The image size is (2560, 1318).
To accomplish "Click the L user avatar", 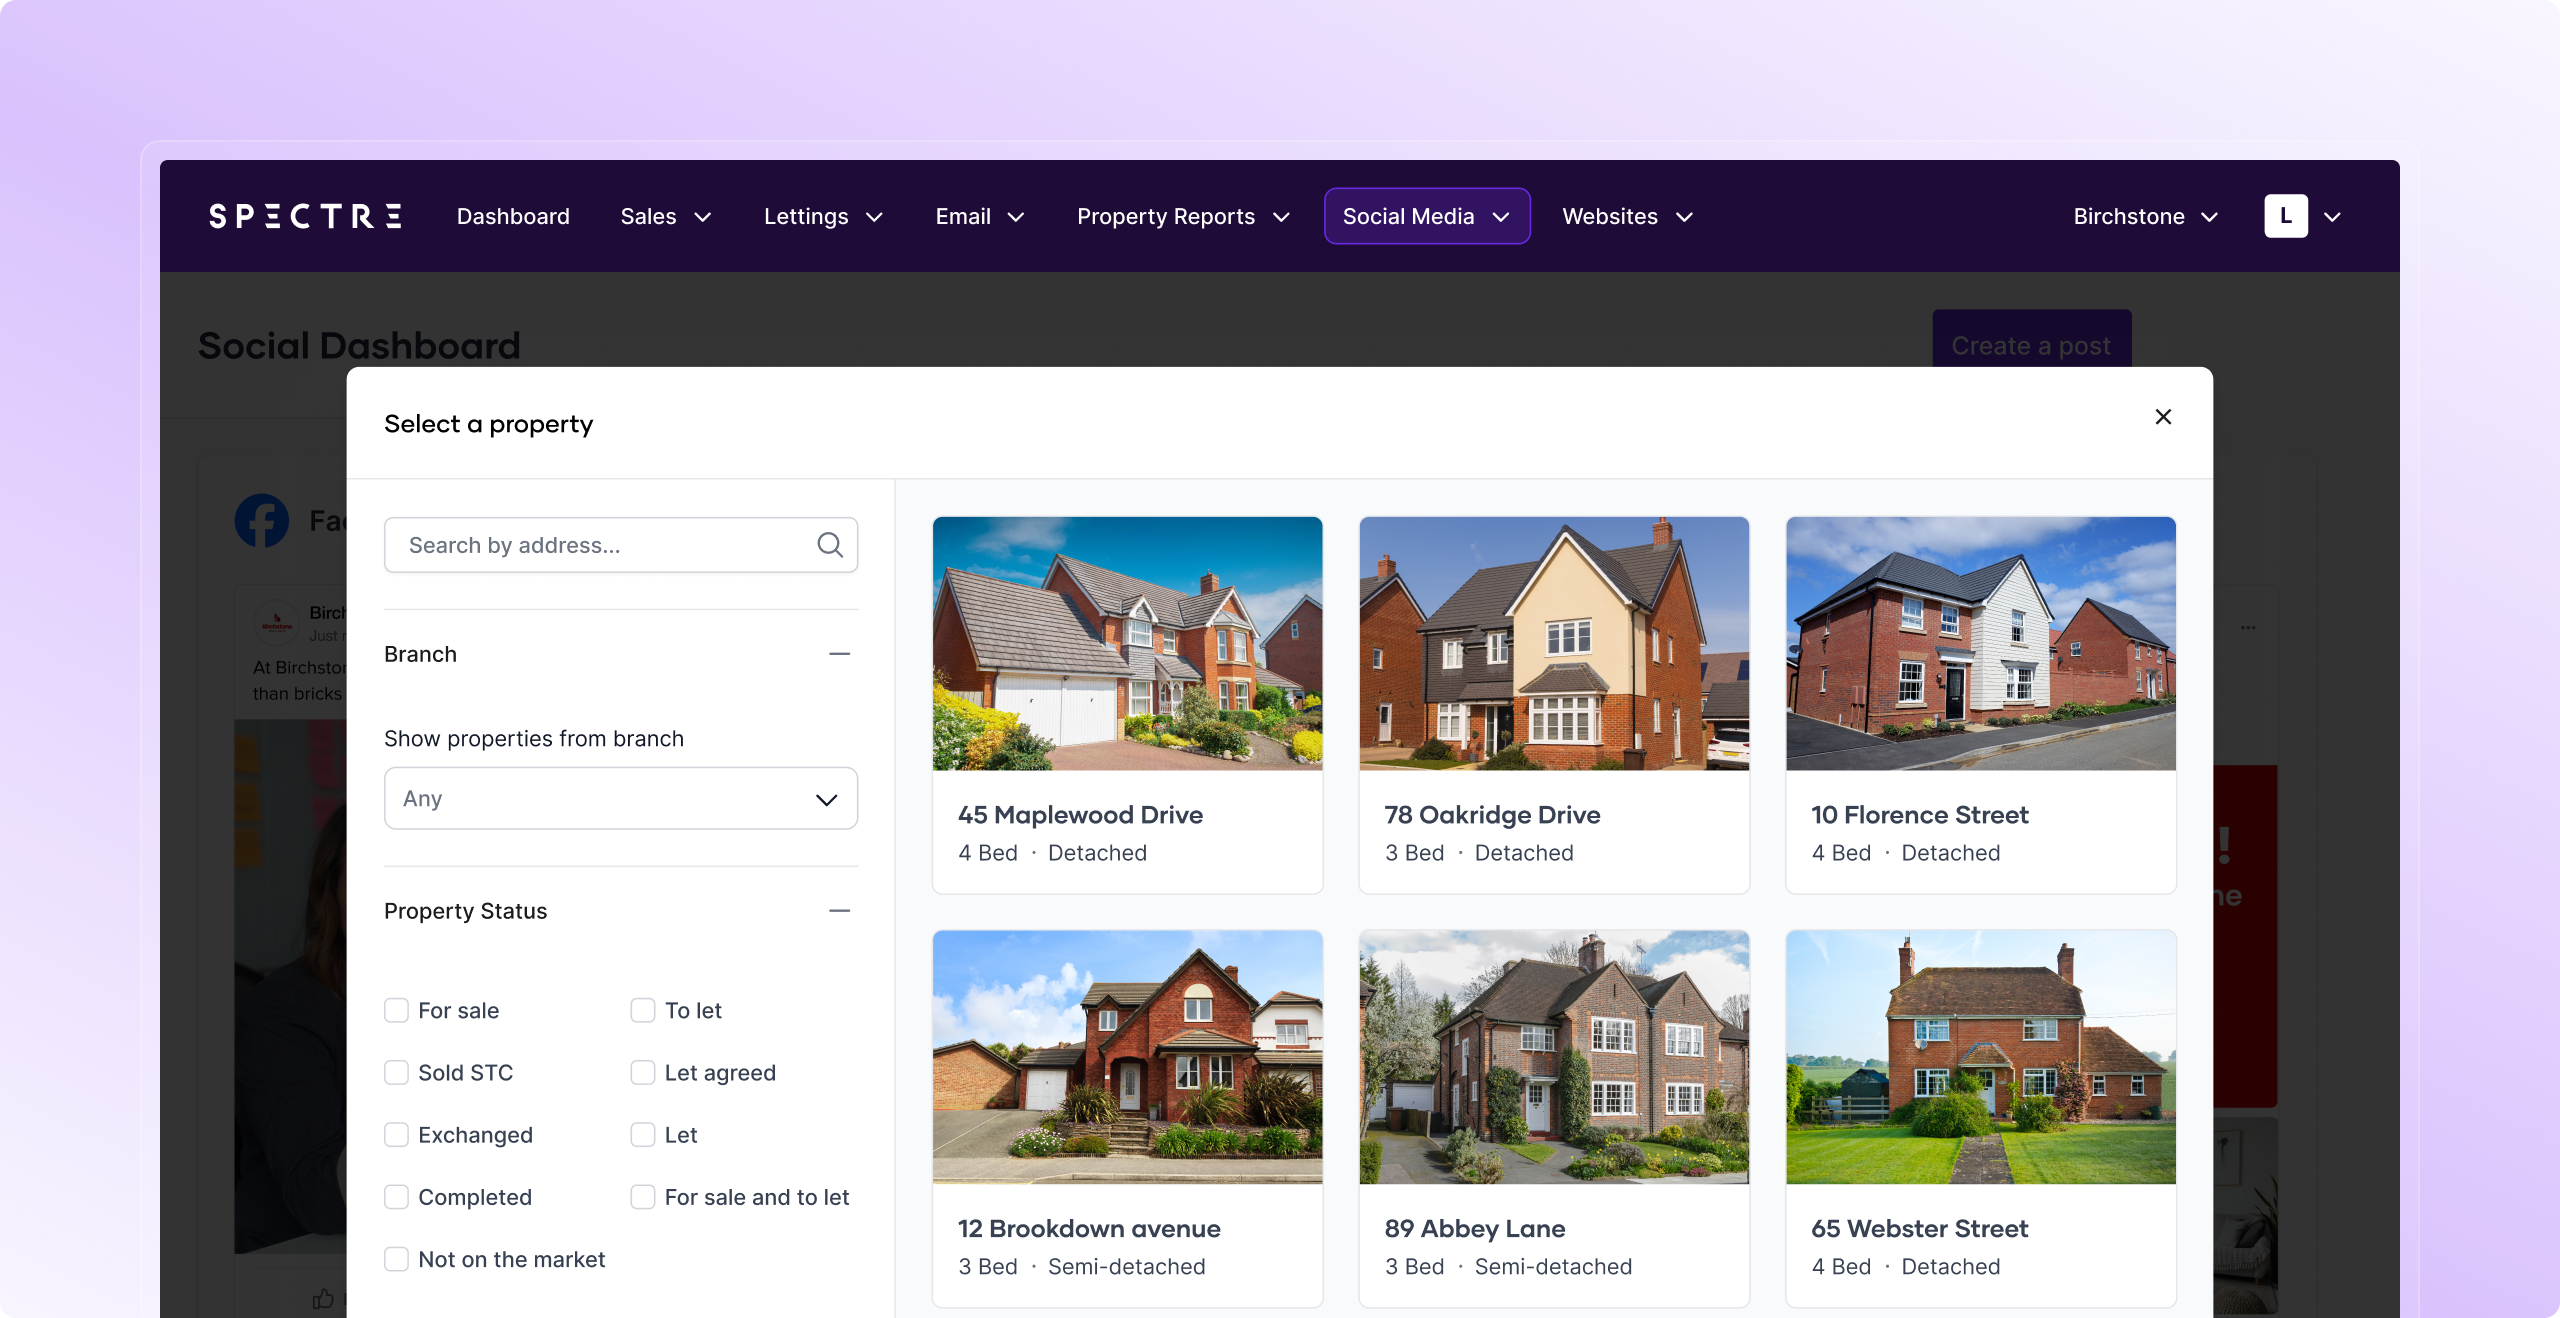I will (x=2285, y=216).
